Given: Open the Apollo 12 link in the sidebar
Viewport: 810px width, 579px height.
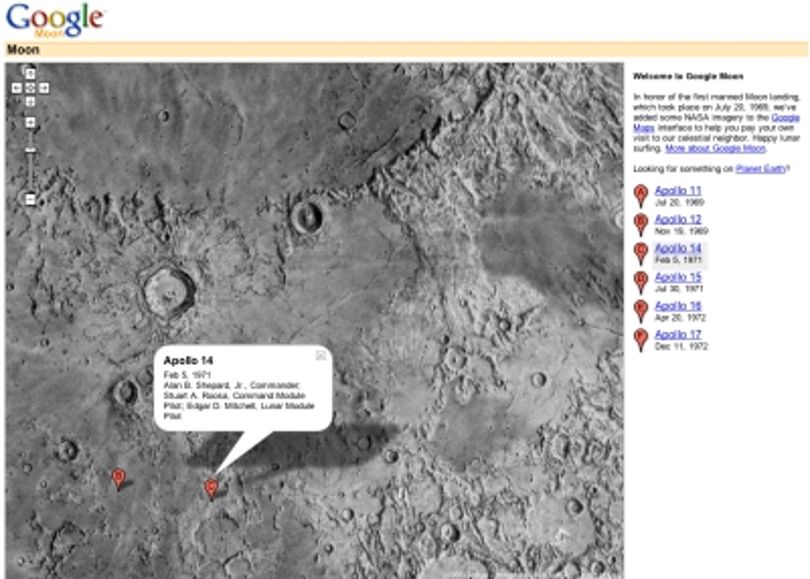Looking at the screenshot, I should pyautogui.click(x=678, y=220).
